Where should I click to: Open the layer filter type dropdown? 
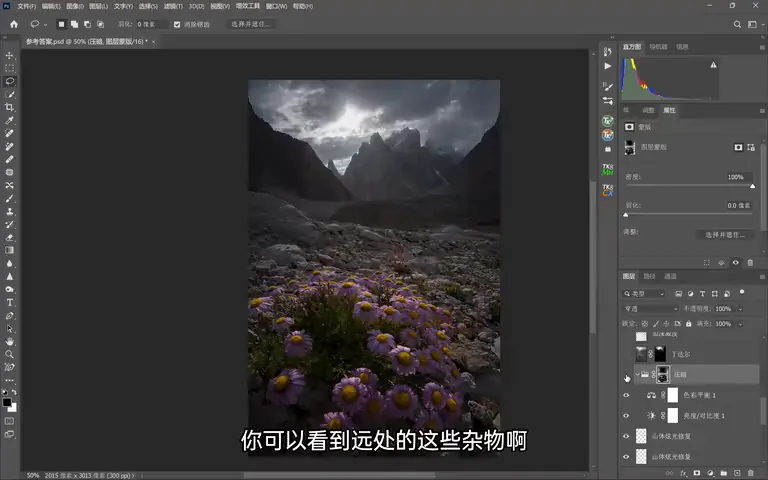click(644, 294)
